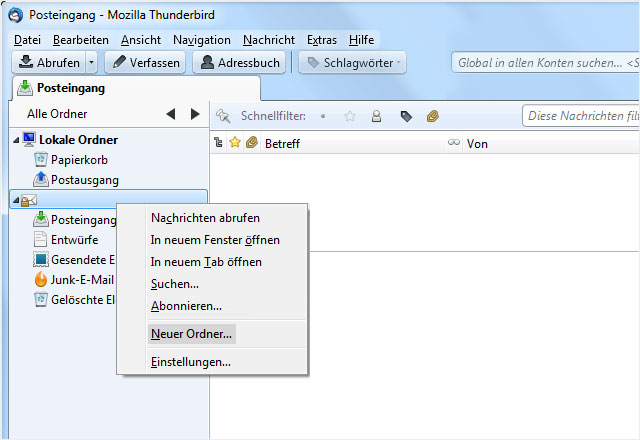Open the Schlagwörter dropdown
Viewport: 640px width, 440px height.
coord(353,62)
